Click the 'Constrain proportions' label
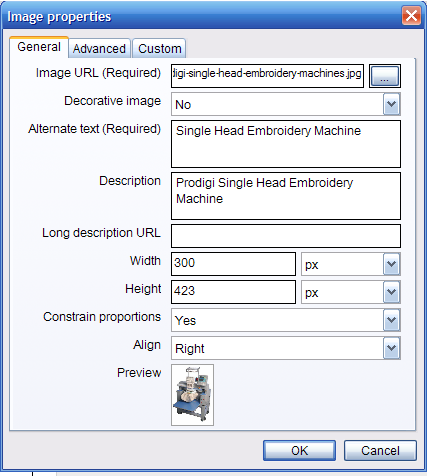Screen dimensions: 427x476 pyautogui.click(x=102, y=317)
